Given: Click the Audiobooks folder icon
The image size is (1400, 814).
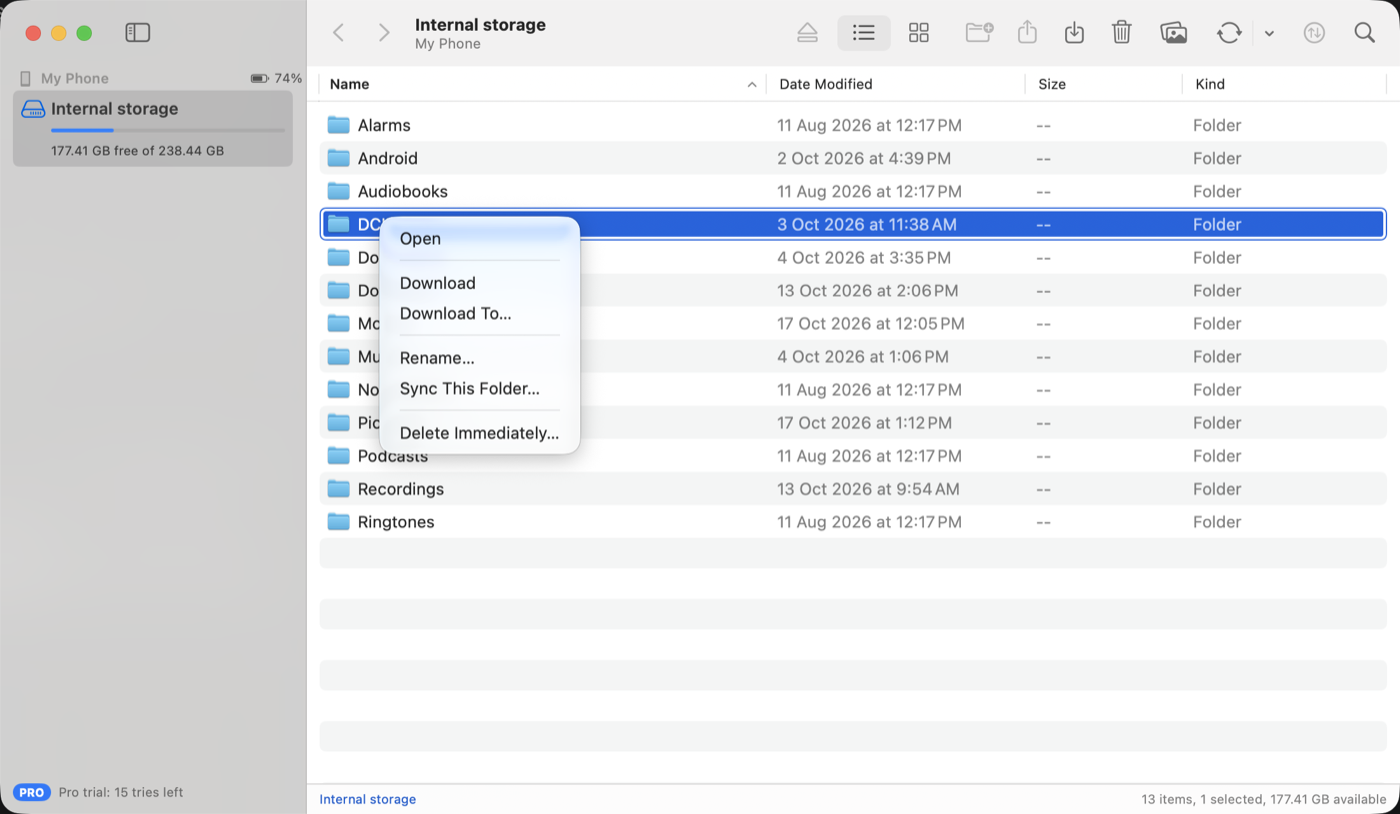Looking at the screenshot, I should point(339,191).
